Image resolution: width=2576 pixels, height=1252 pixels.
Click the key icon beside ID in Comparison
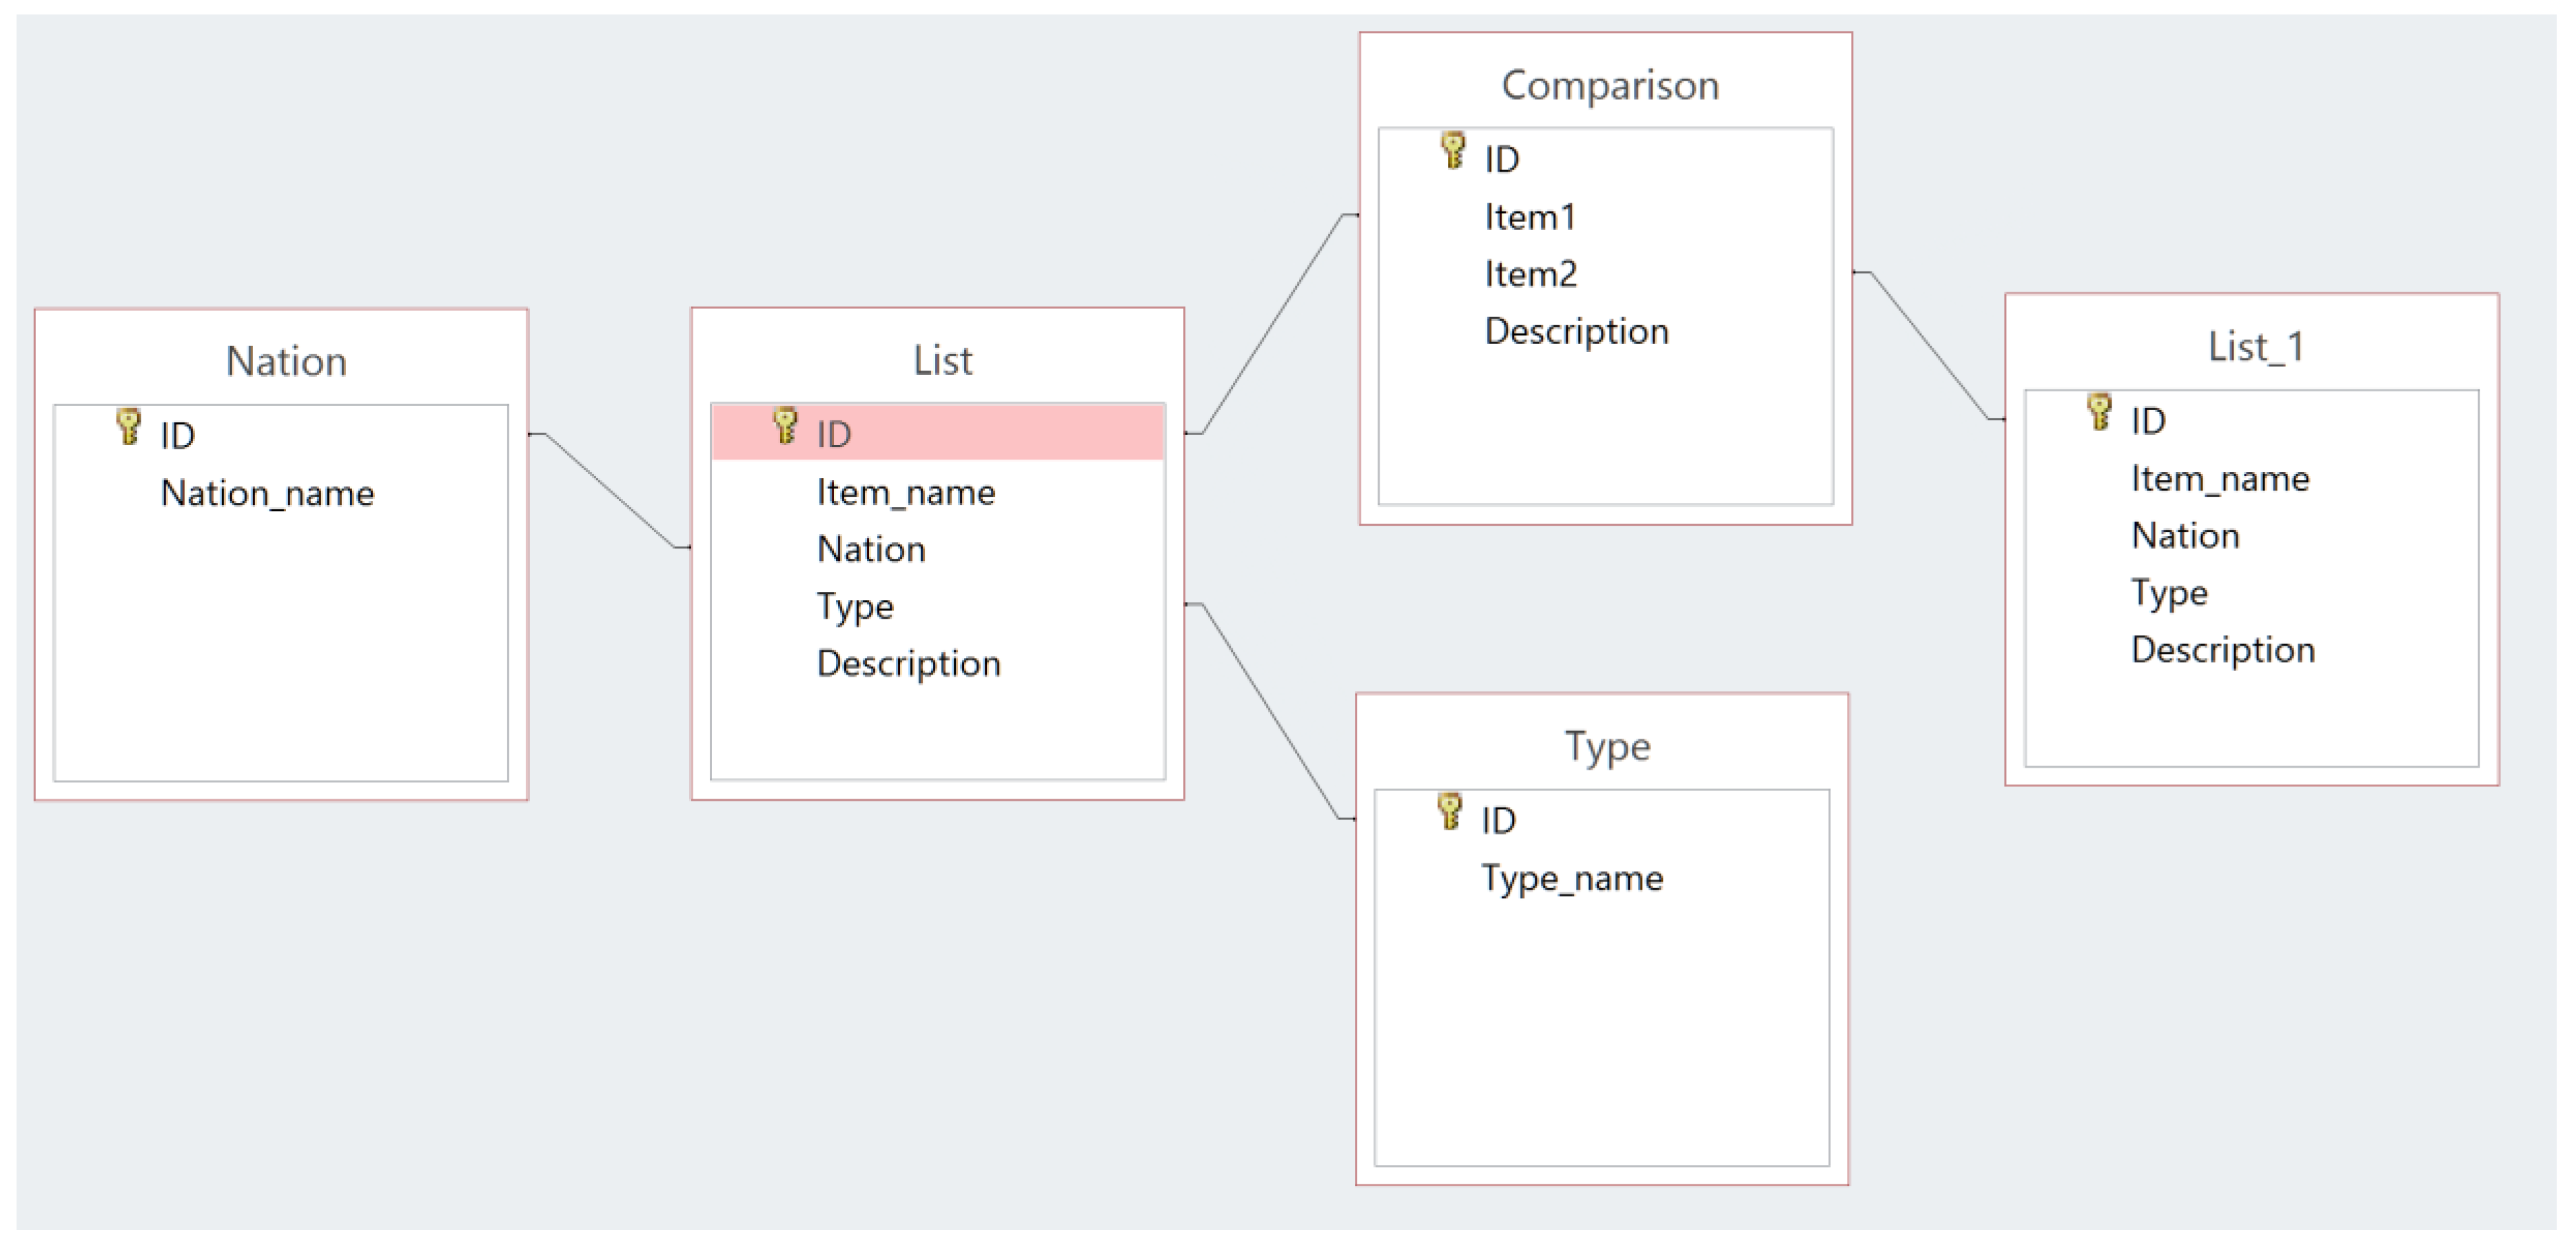pyautogui.click(x=1453, y=151)
